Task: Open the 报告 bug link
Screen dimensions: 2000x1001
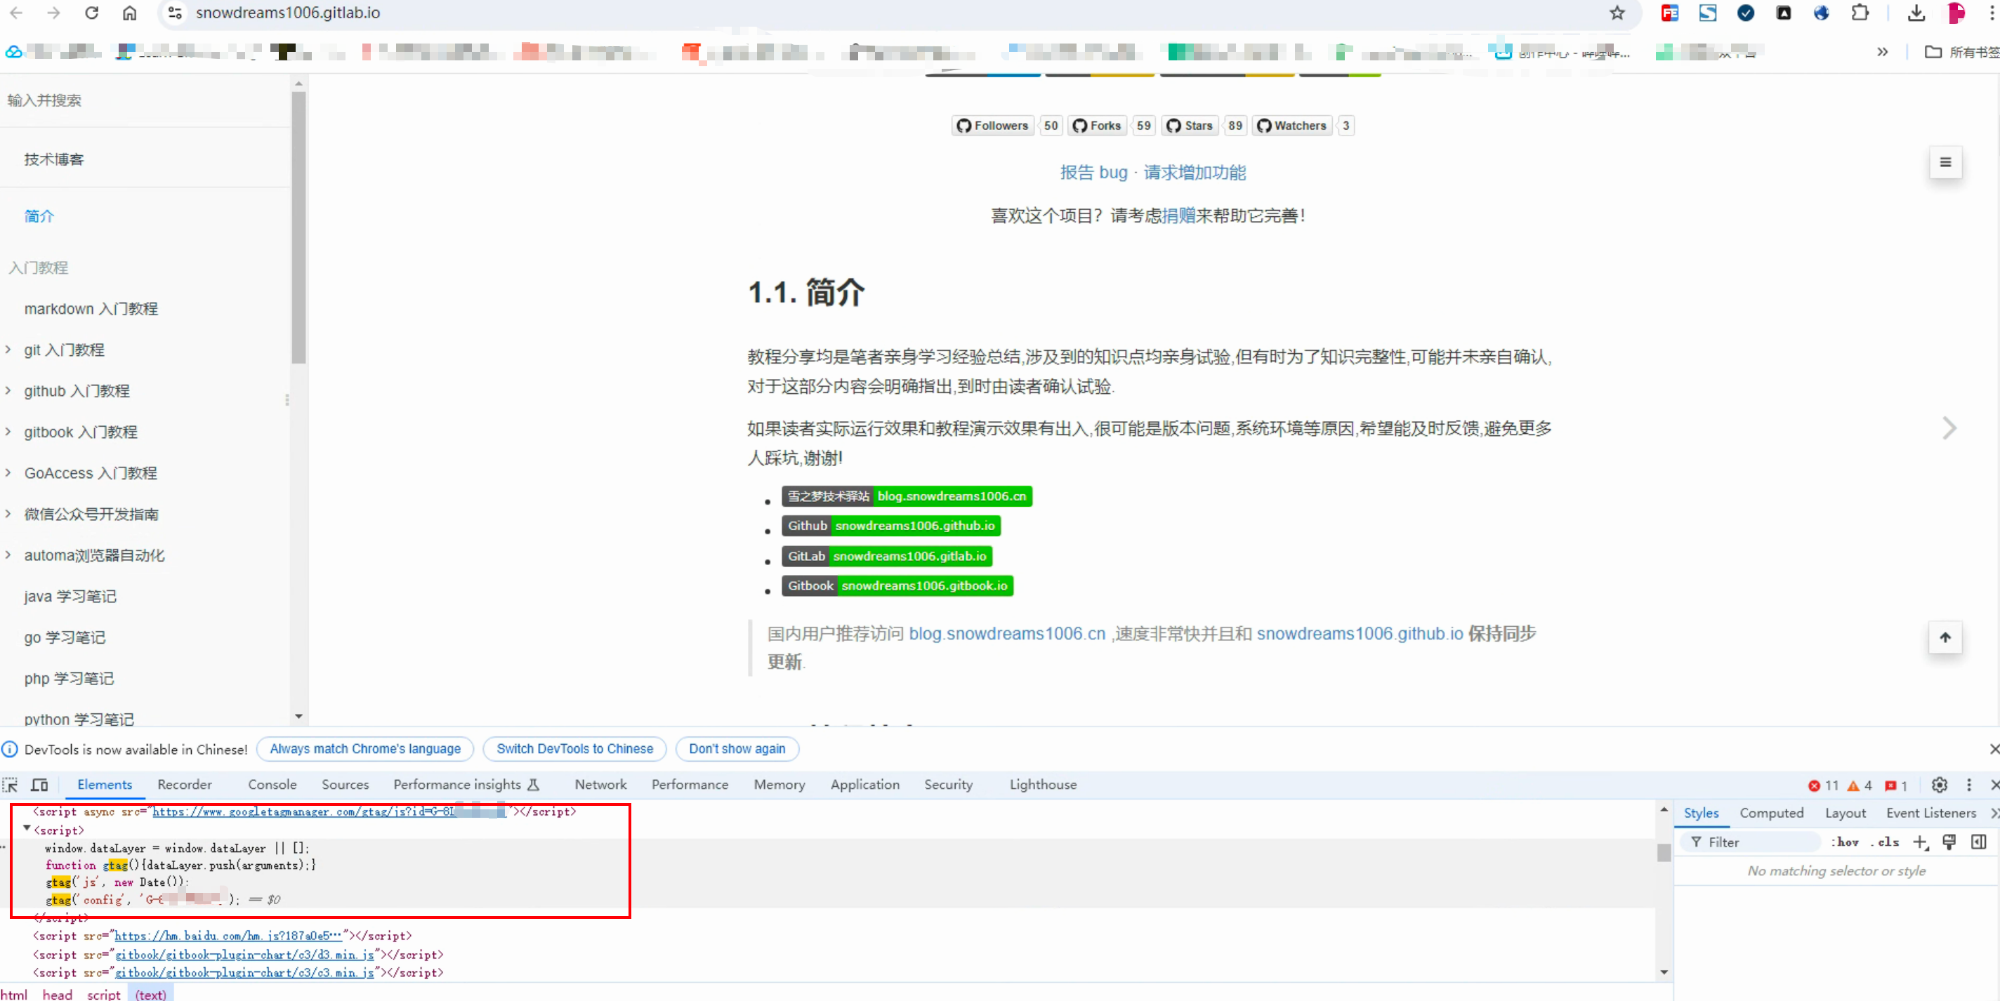Action: tap(1093, 172)
